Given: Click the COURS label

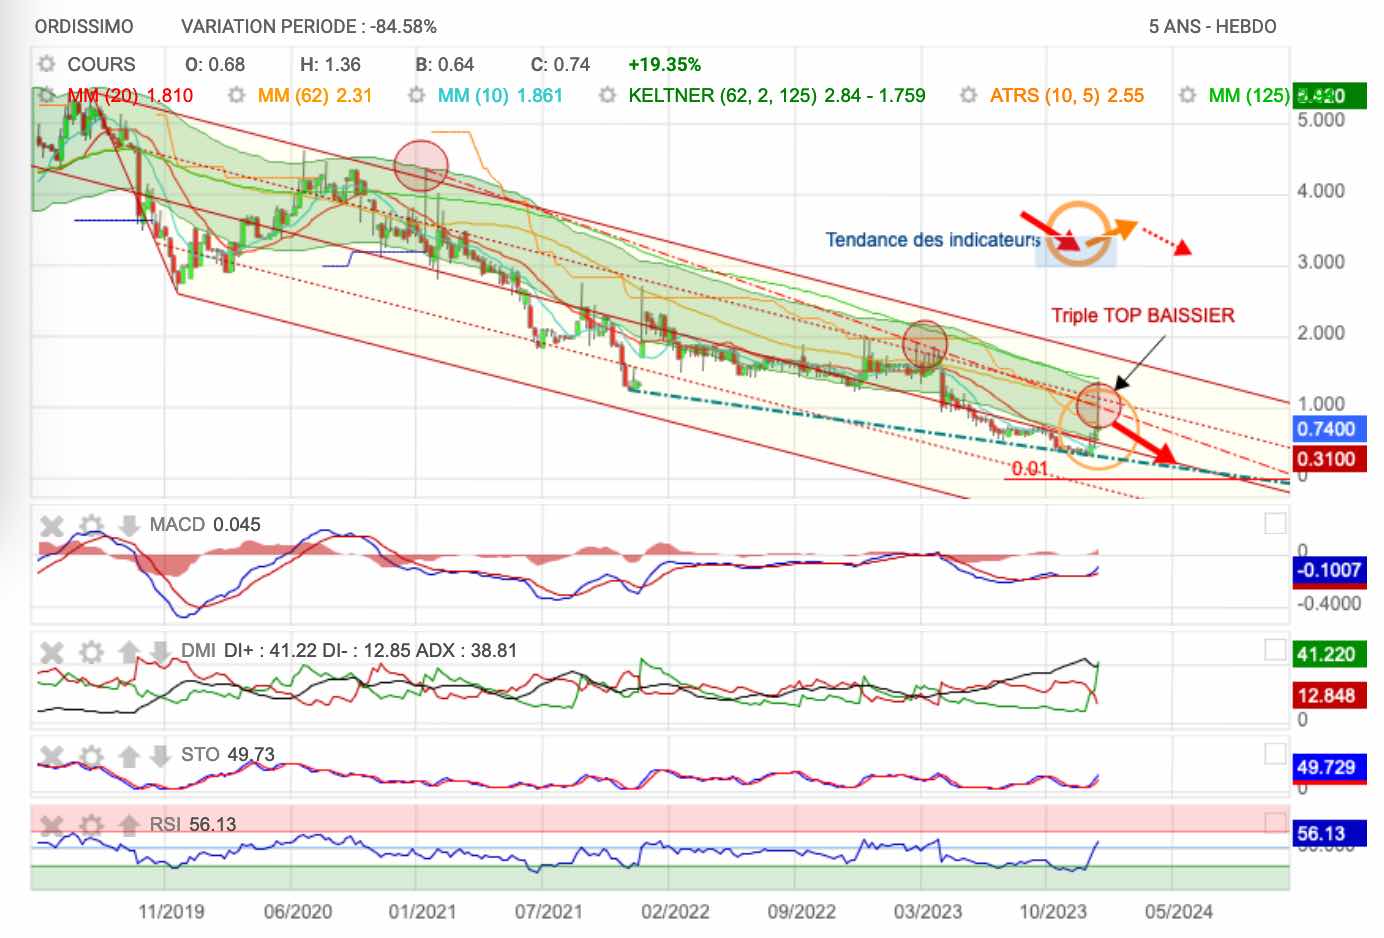Looking at the screenshot, I should [x=101, y=64].
